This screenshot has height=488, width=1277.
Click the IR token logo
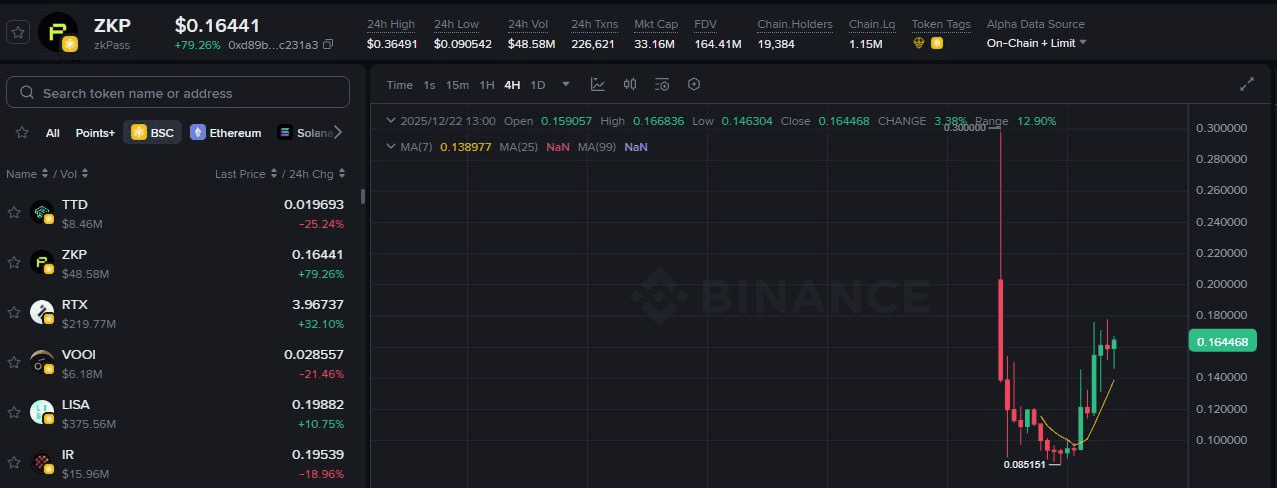(42, 462)
